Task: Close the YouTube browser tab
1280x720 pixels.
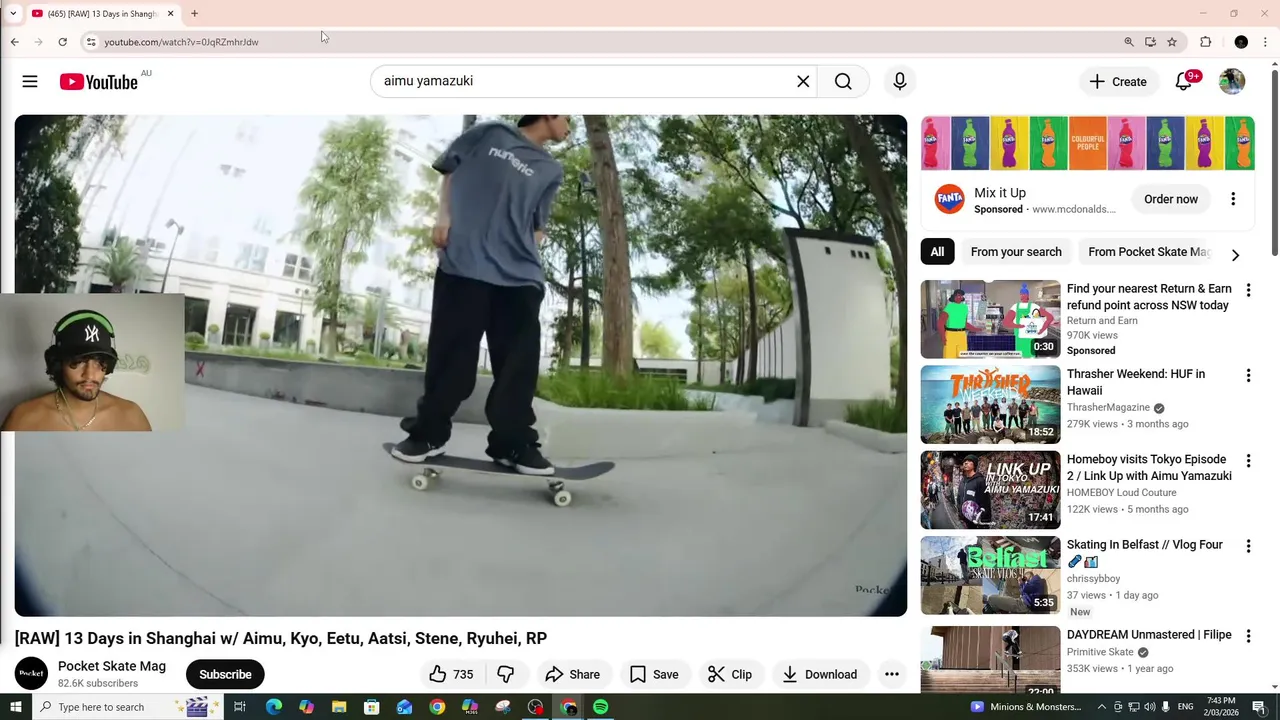Action: click(x=170, y=14)
